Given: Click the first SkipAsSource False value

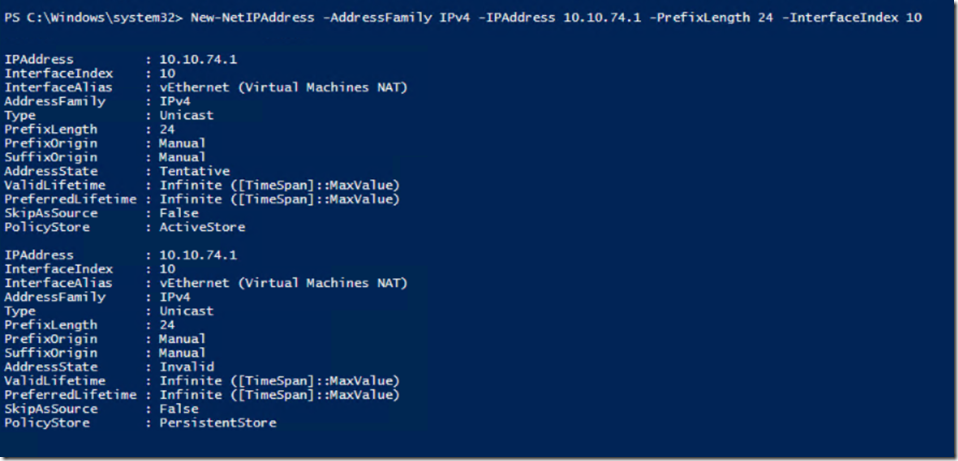Looking at the screenshot, I should click(179, 213).
